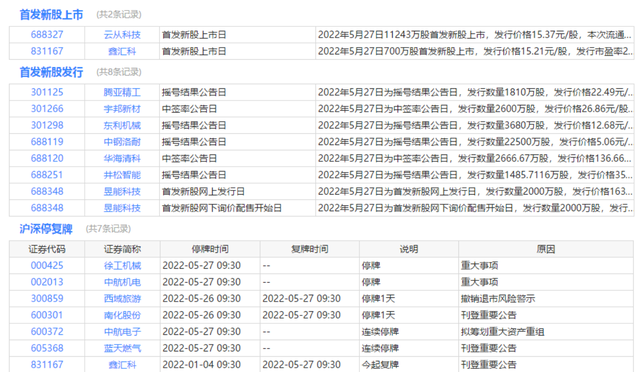Open stock code 688120
Screen dimensions: 640x372
[x=47, y=158]
